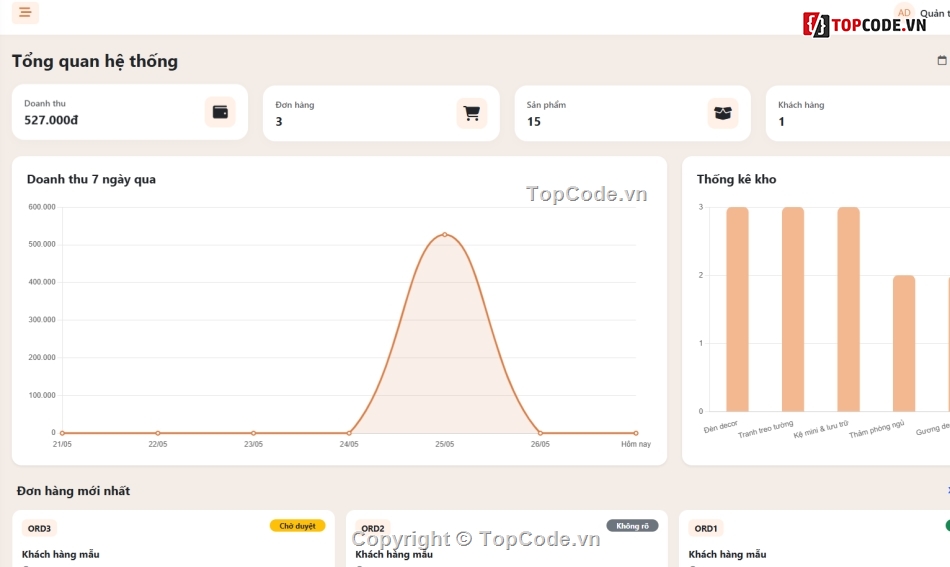
Task: Click the Chờ duyệt status badge
Action: coord(297,526)
